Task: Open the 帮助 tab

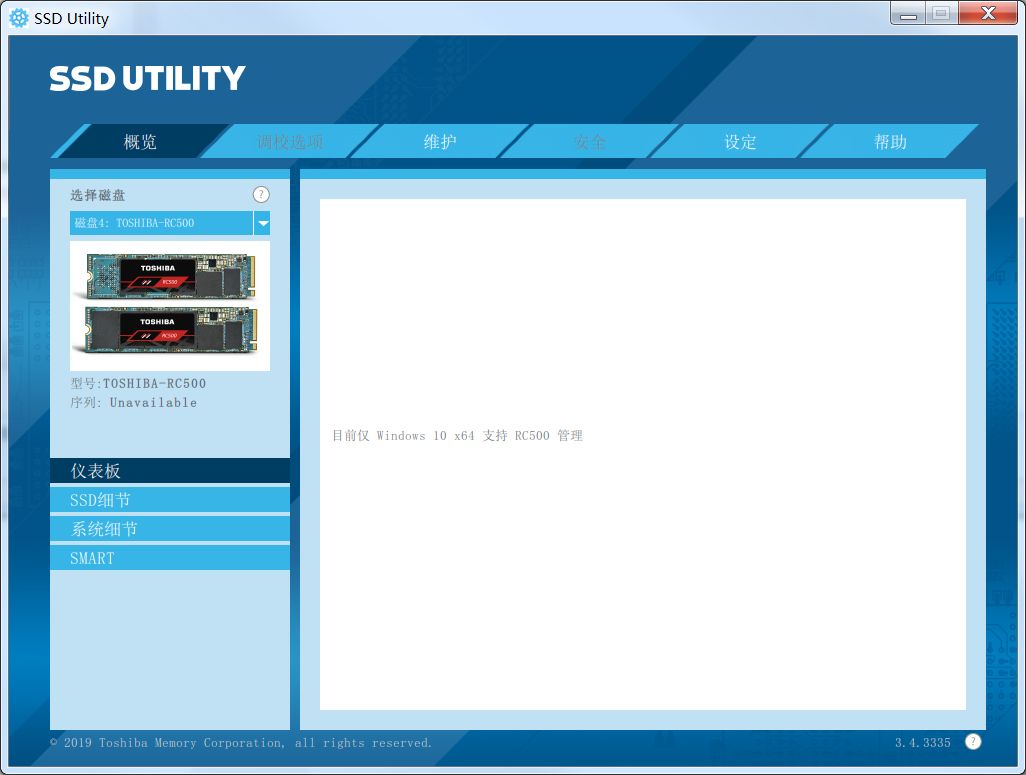Action: (890, 141)
